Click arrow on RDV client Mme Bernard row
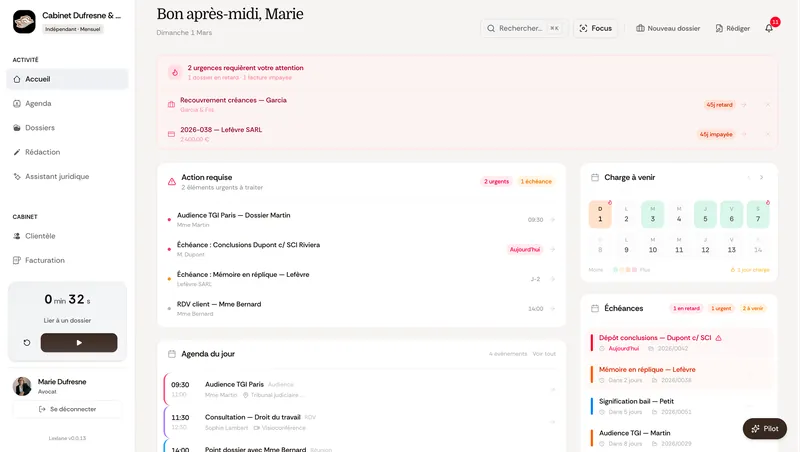 pyautogui.click(x=553, y=309)
